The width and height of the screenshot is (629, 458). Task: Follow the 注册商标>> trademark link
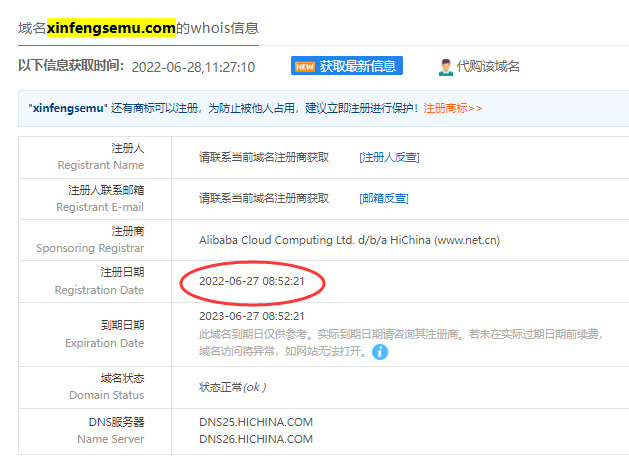[452, 108]
